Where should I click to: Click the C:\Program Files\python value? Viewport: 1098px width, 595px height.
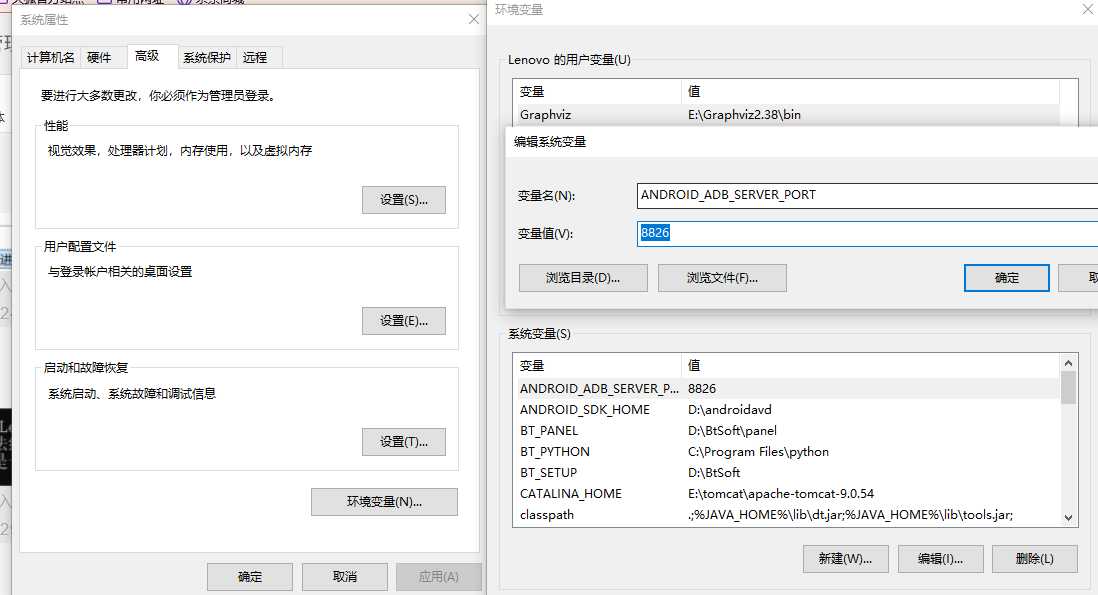pyautogui.click(x=758, y=452)
